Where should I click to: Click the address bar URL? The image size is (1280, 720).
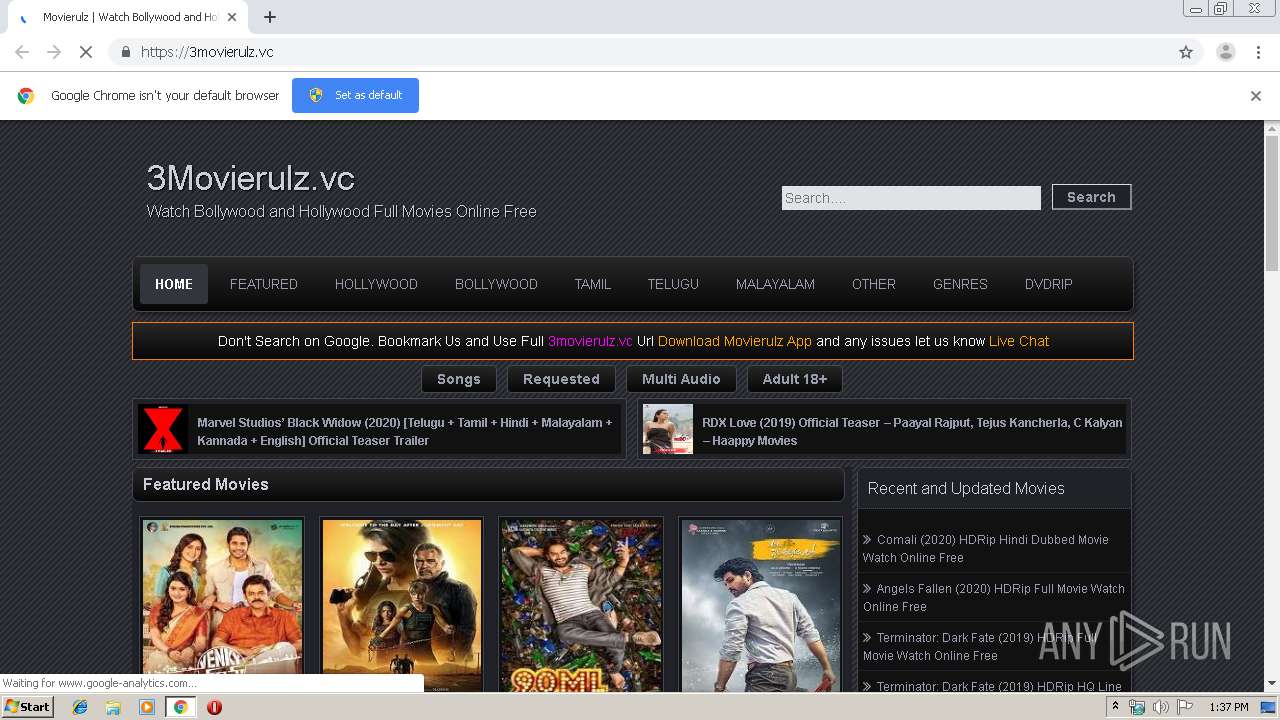207,52
